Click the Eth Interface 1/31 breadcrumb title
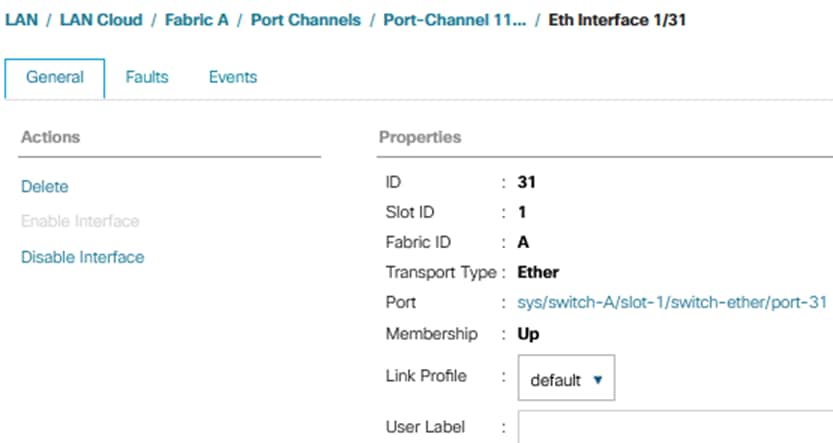This screenshot has height=443, width=833. pos(618,20)
